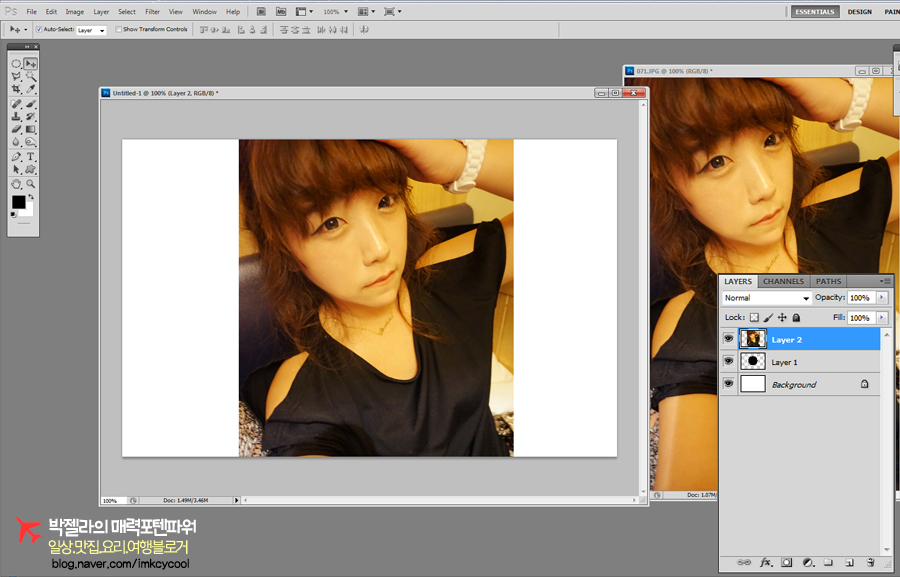This screenshot has width=900, height=577.
Task: Pick the Horizontal Type tool
Action: click(x=31, y=157)
